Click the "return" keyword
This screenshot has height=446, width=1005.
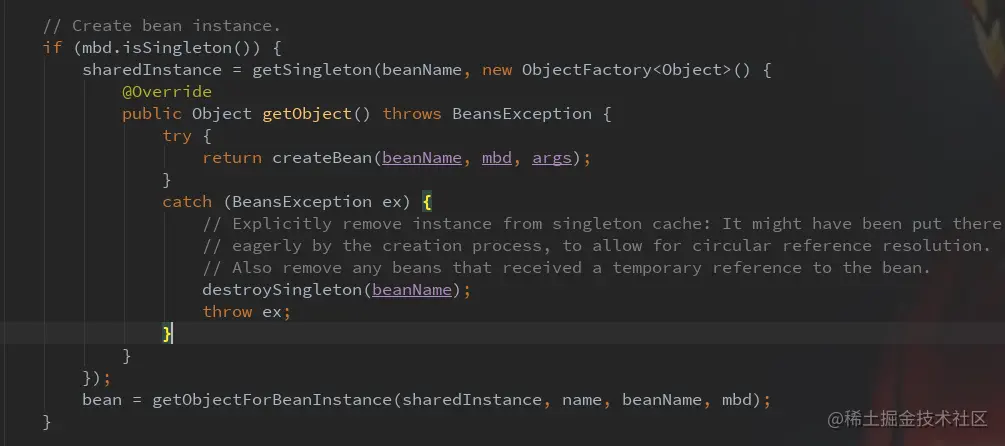pos(232,158)
